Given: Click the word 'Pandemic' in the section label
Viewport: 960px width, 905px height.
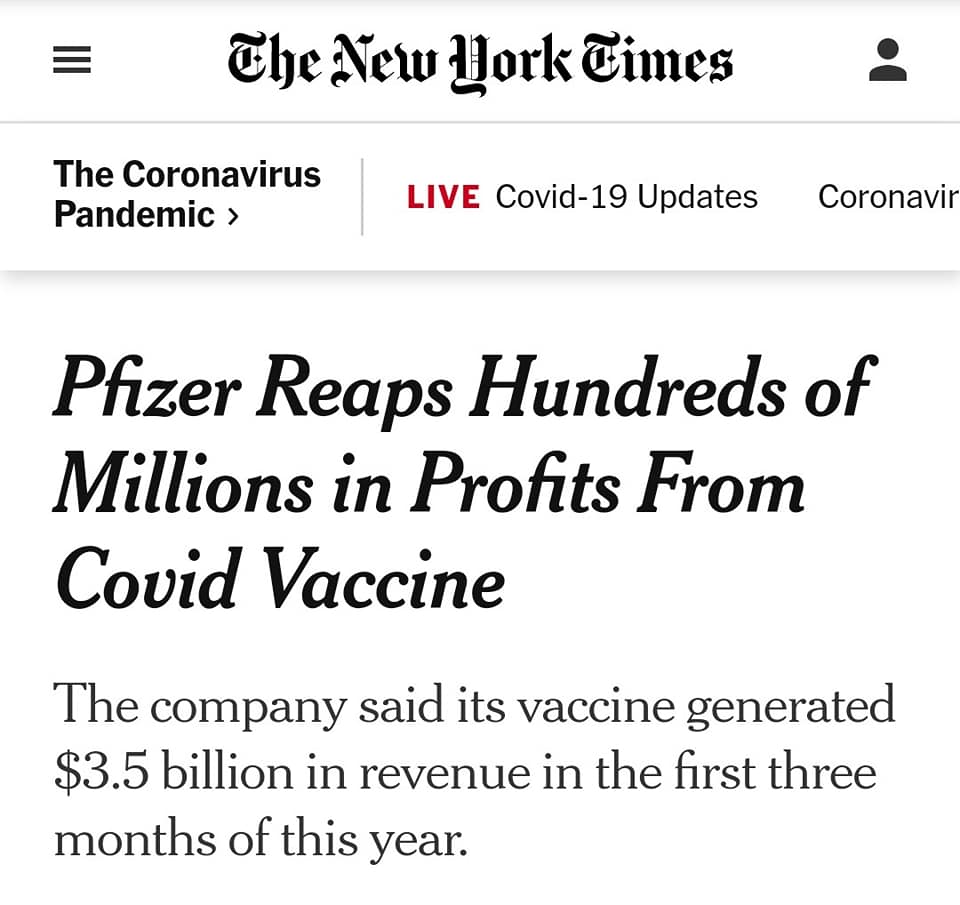Looking at the screenshot, I should [134, 215].
